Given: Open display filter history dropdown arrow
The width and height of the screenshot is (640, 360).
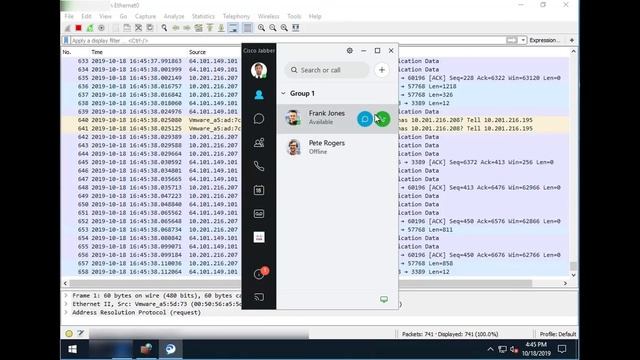Looking at the screenshot, I should pyautogui.click(x=523, y=40).
